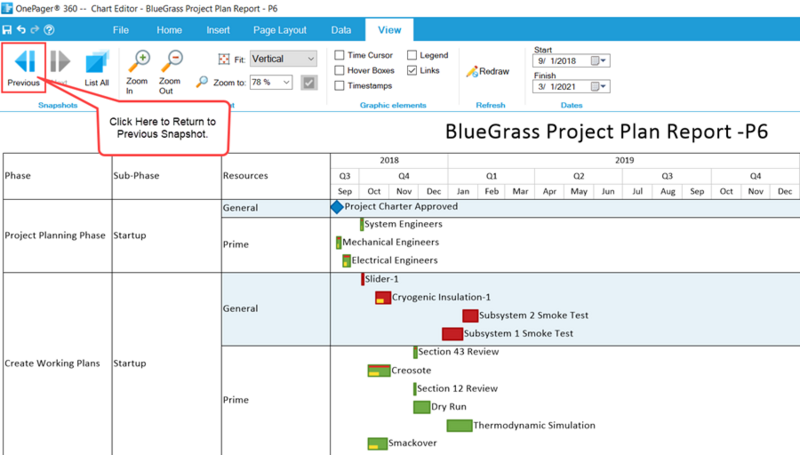Click the Project Planning Phase row label

pyautogui.click(x=55, y=235)
